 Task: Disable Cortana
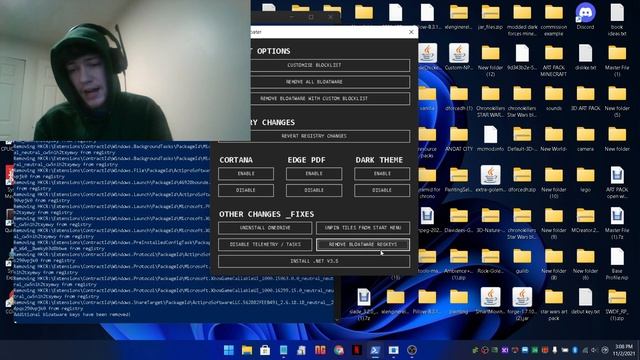(246, 190)
